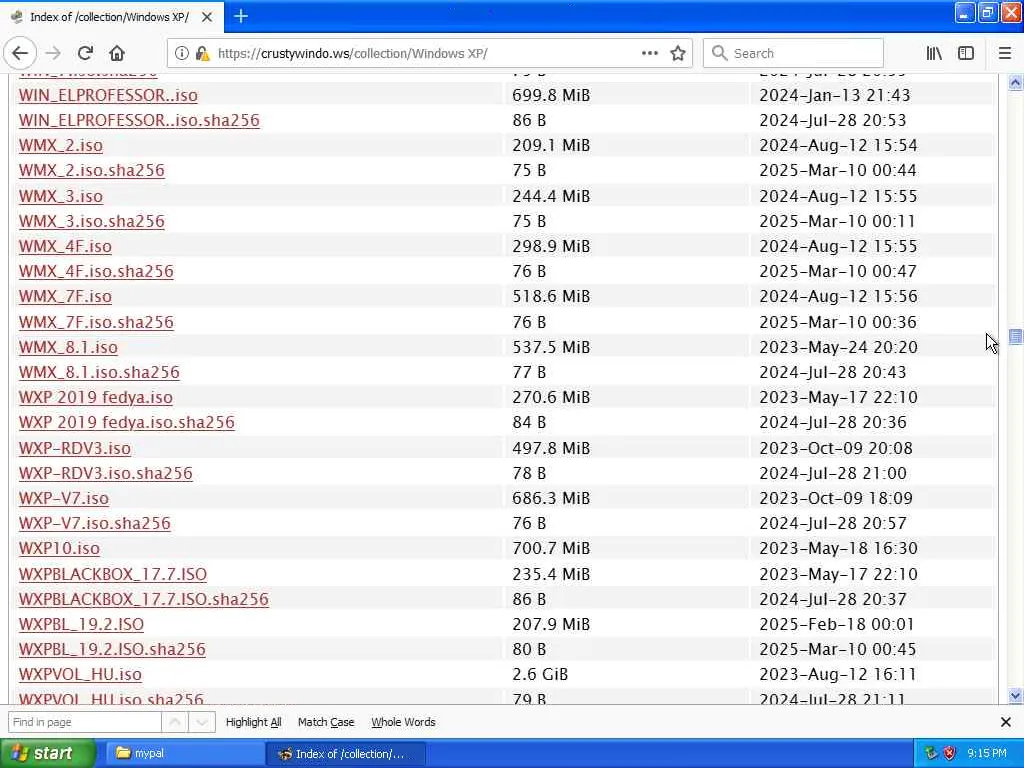1024x768 pixels.
Task: Download WMX_8.1.iso
Action: pos(68,347)
